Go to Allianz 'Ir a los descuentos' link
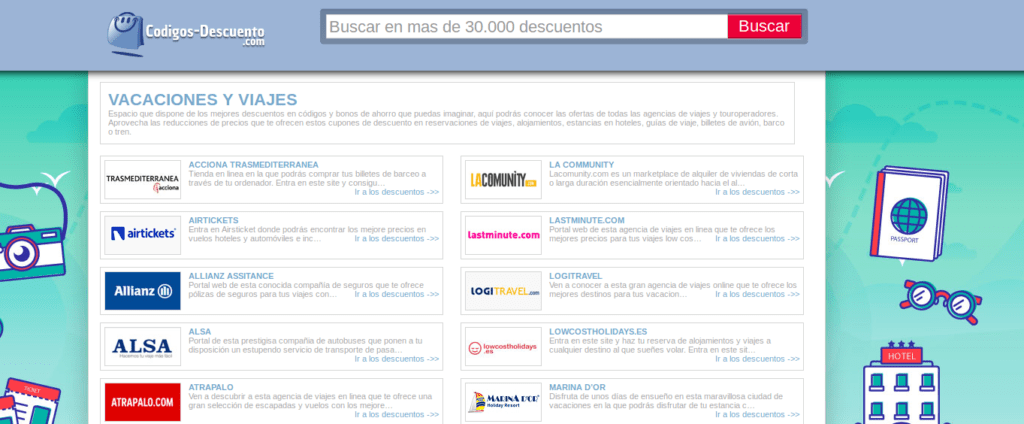 (x=396, y=294)
